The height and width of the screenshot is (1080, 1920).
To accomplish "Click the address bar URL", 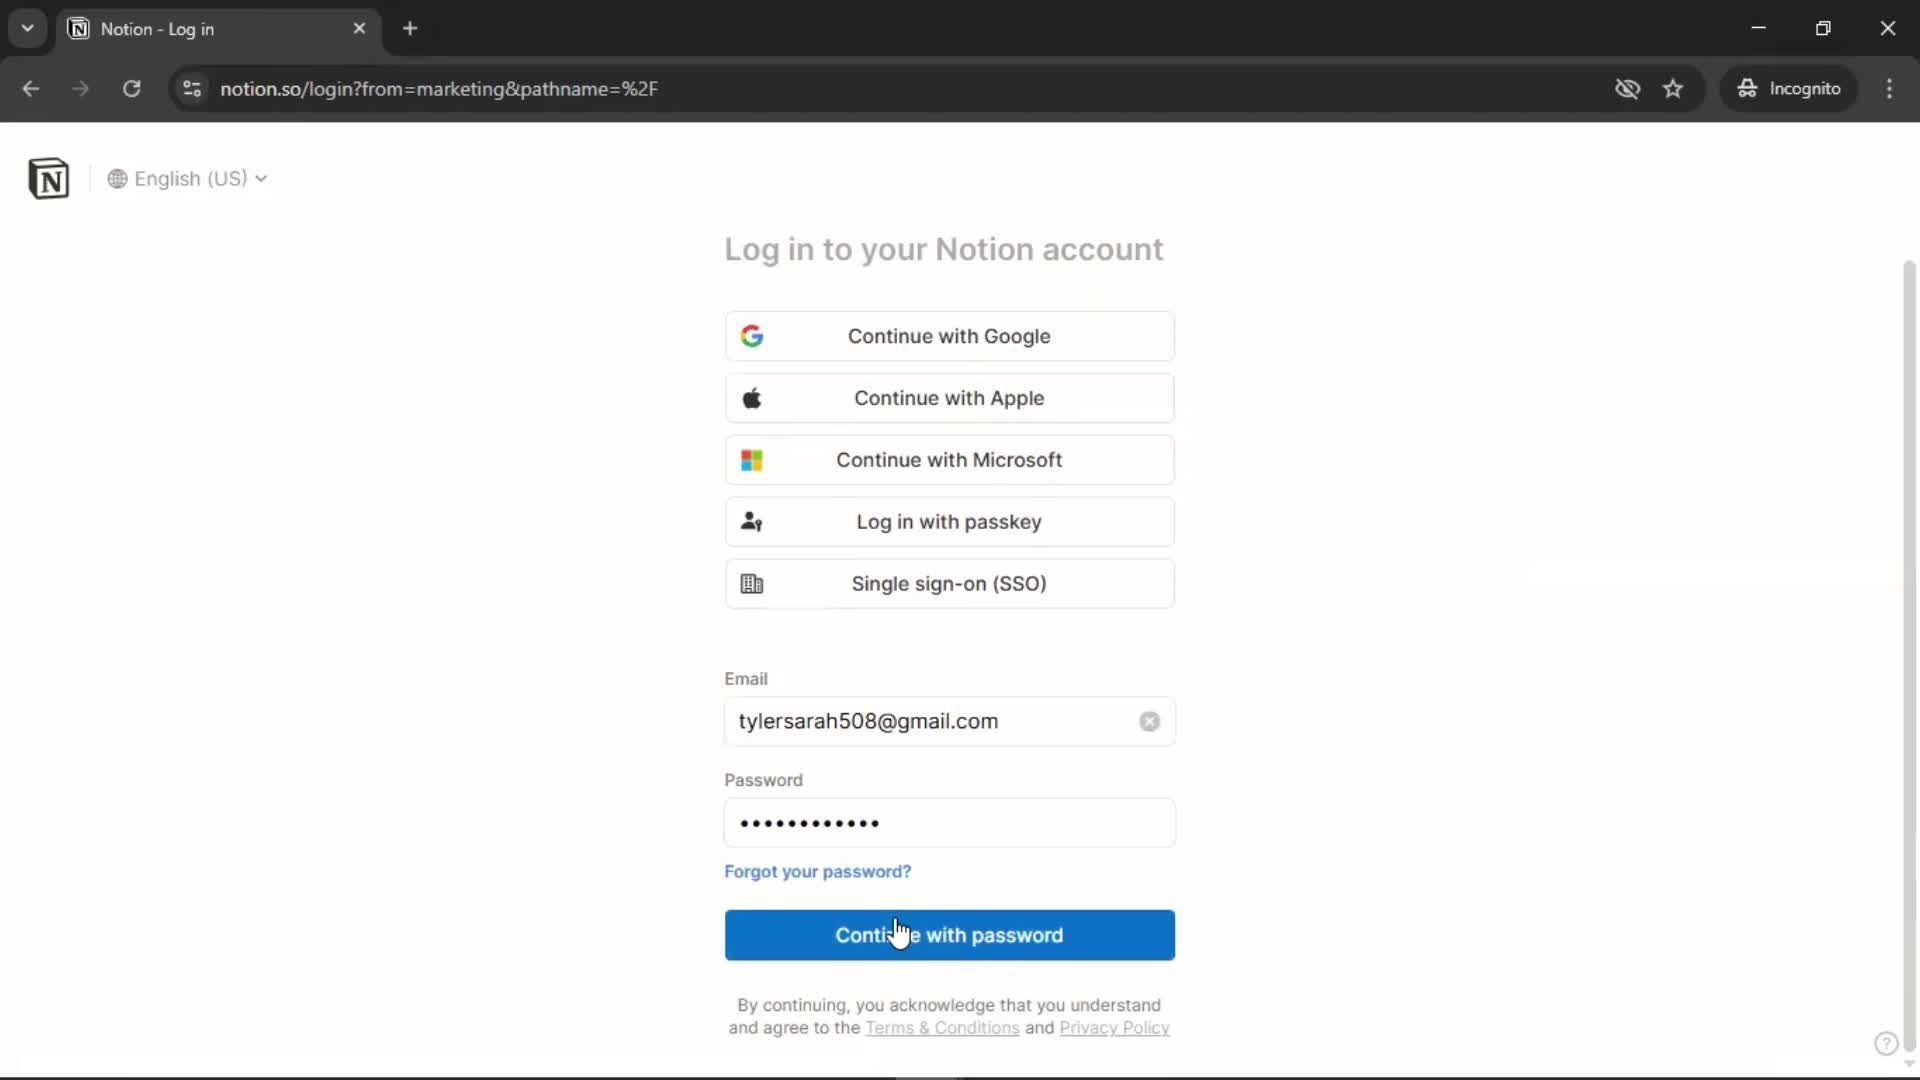I will coord(439,89).
